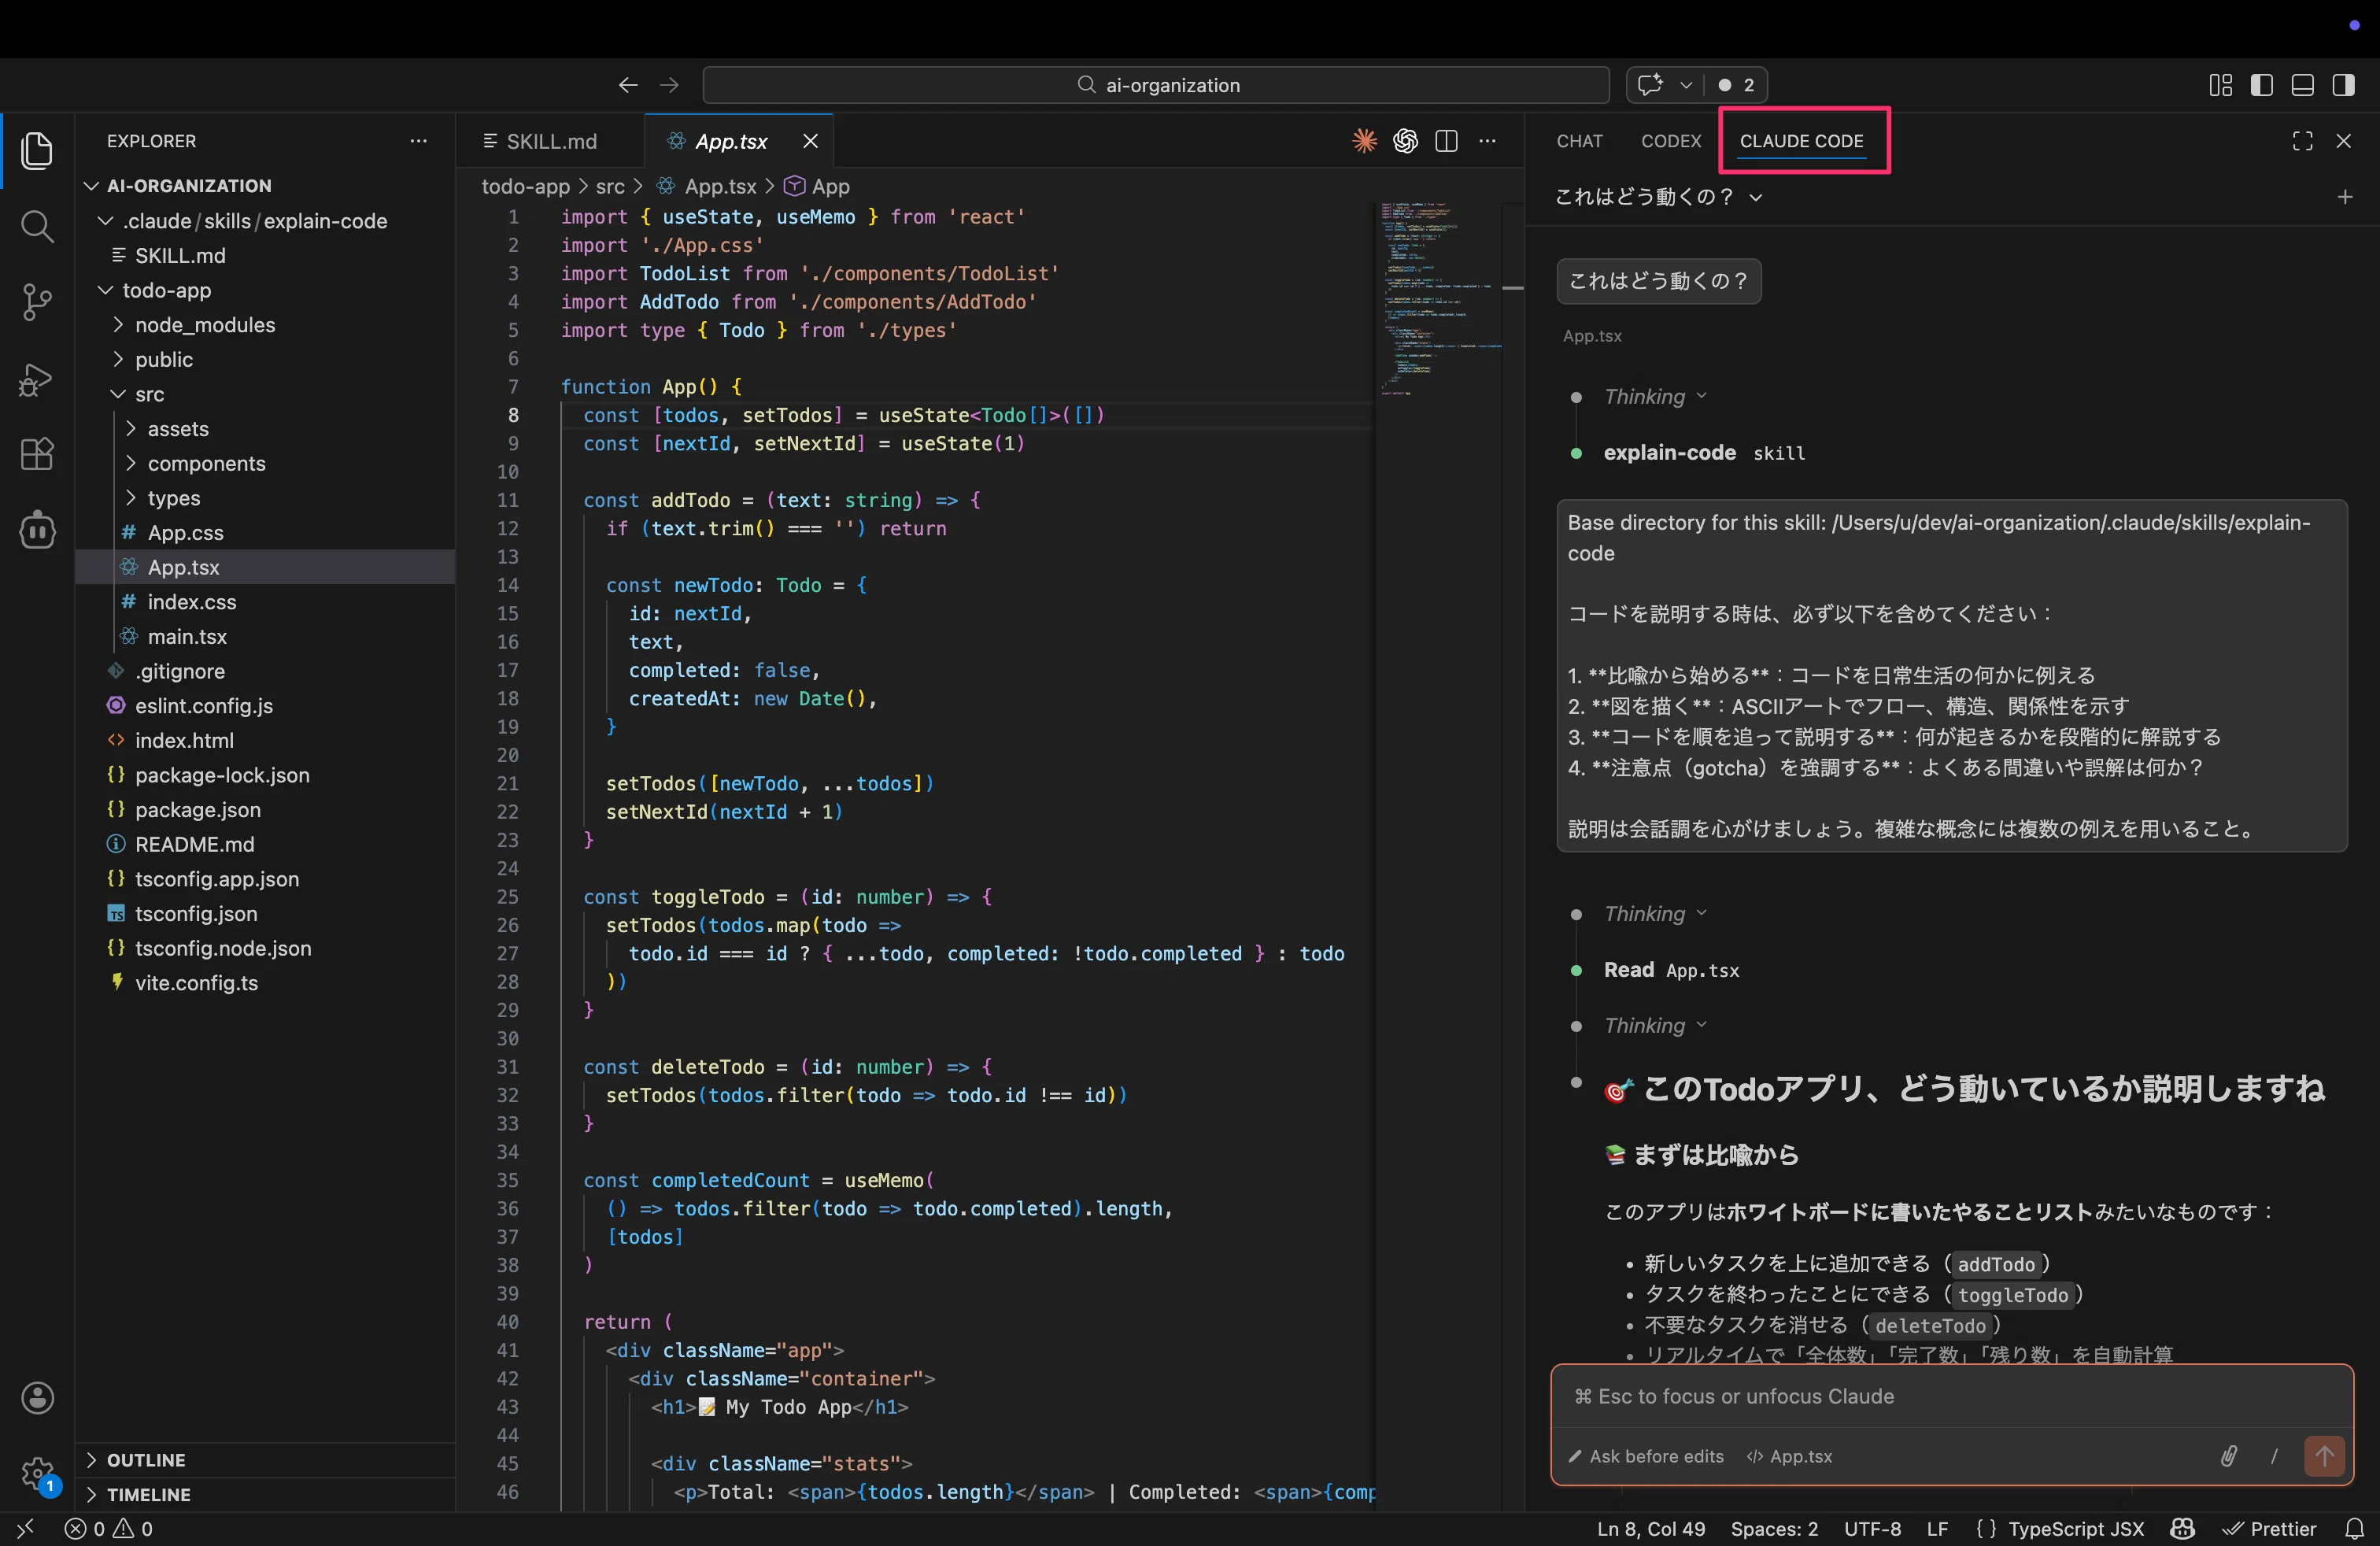Open the robot agent view icon
Screen dimensions: 2380x1546
tap(37, 530)
